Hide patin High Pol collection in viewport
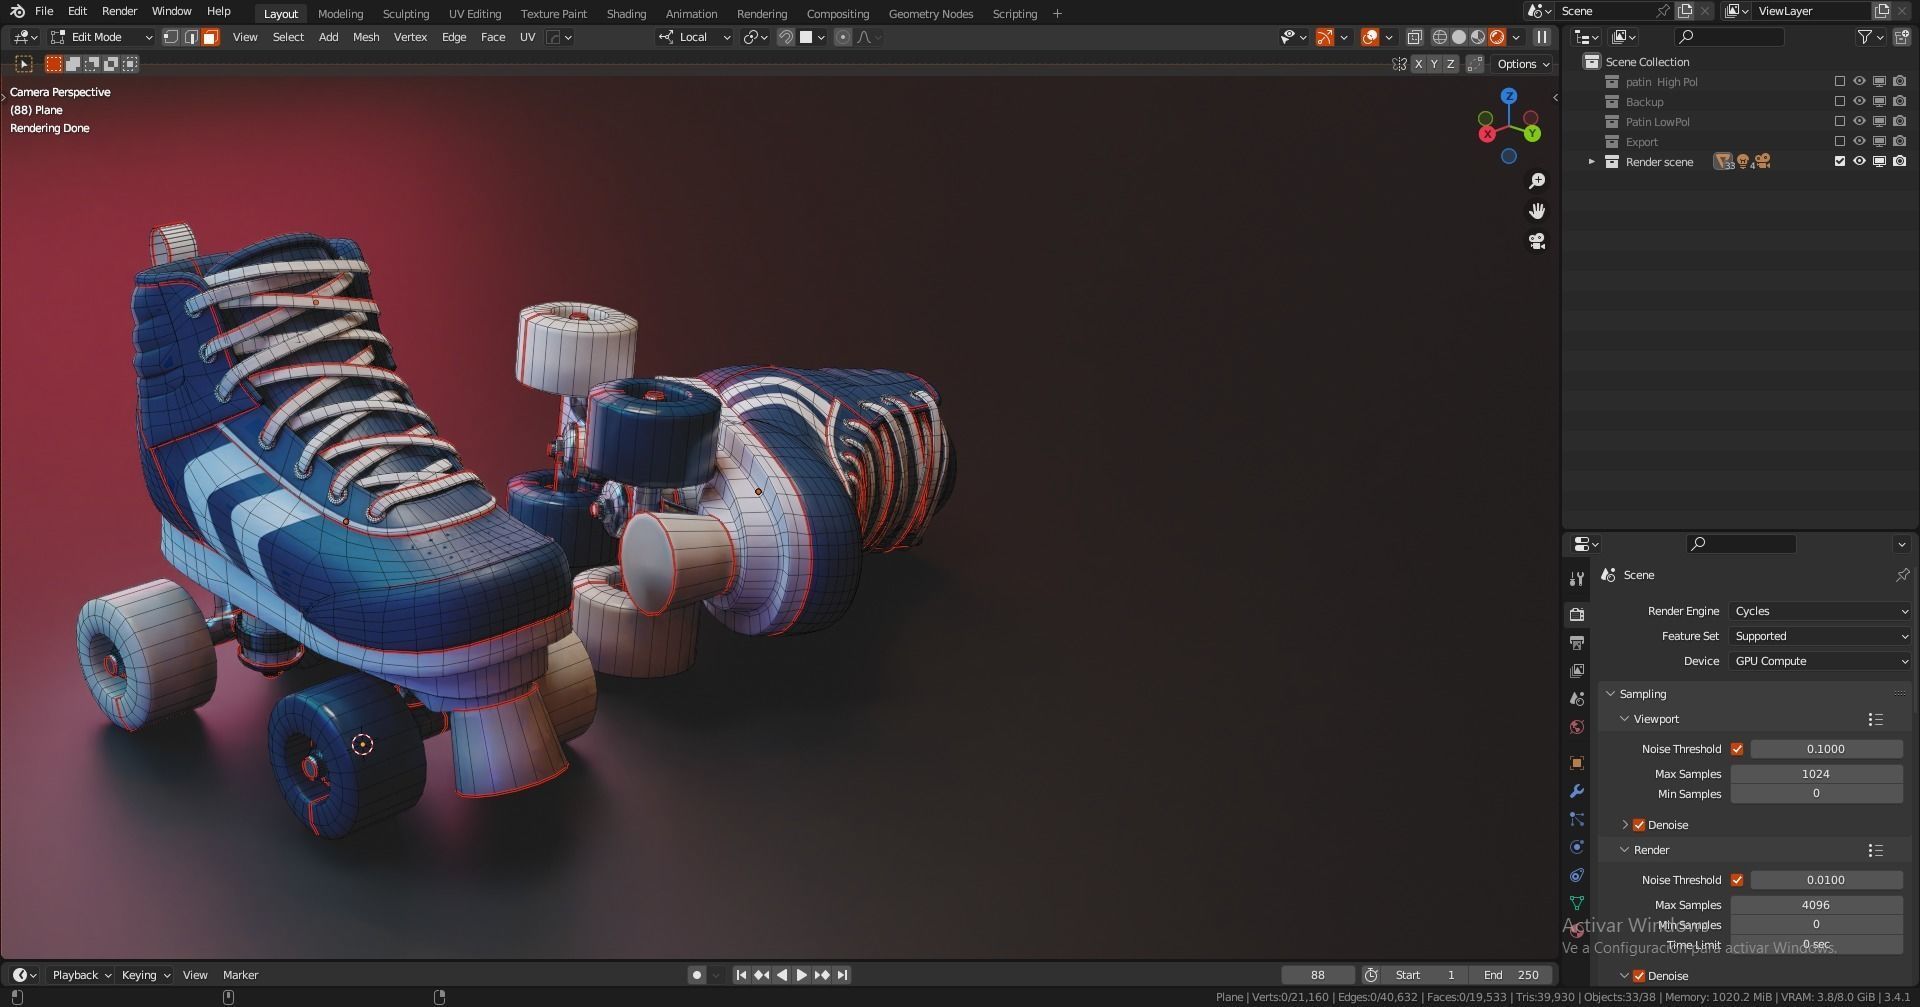The width and height of the screenshot is (1920, 1007). [1859, 82]
